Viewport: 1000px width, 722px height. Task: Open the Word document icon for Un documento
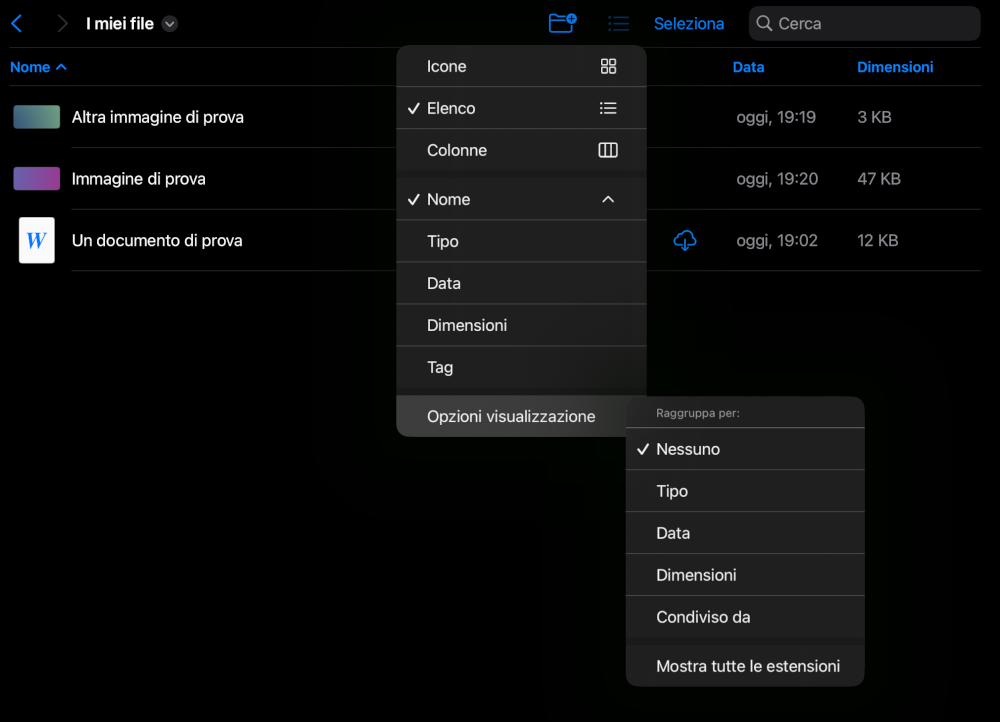coord(36,240)
